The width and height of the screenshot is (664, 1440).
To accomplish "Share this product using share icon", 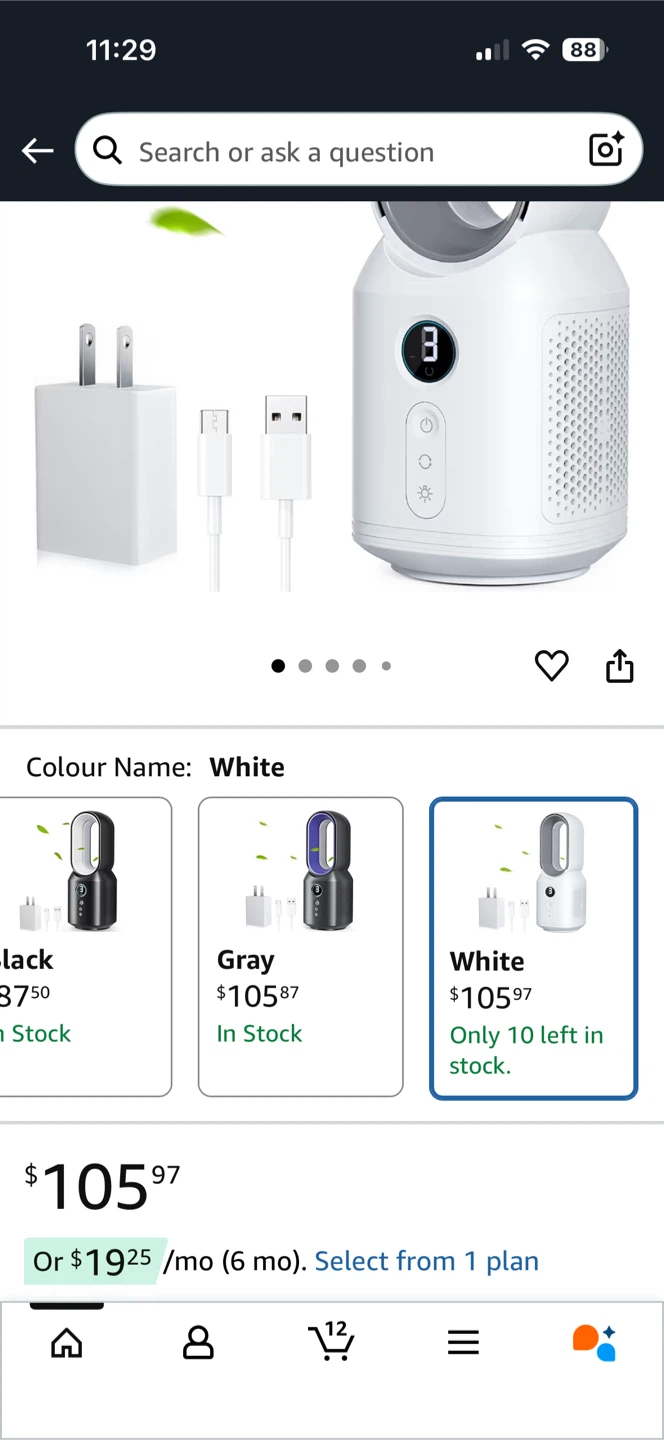I will tap(620, 665).
